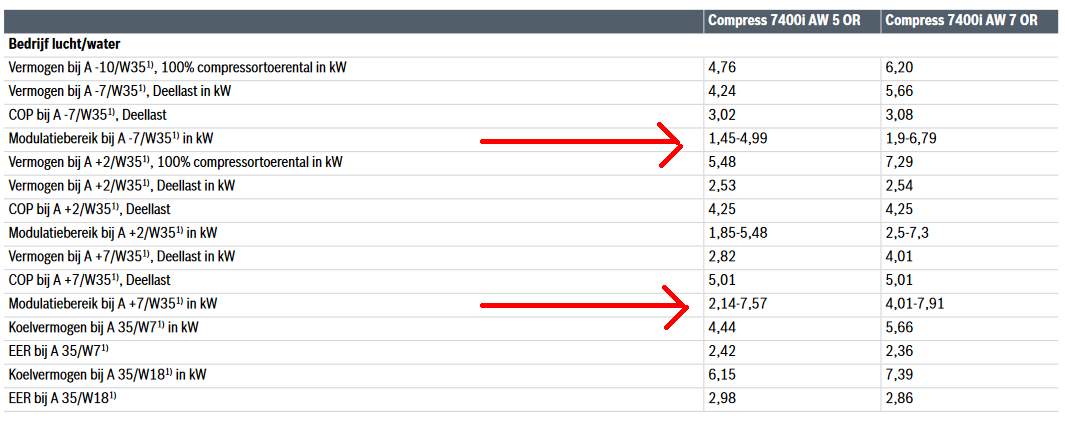Click the Compress 7400i AW 5 OR column header
The height and width of the screenshot is (424, 1065).
(784, 20)
